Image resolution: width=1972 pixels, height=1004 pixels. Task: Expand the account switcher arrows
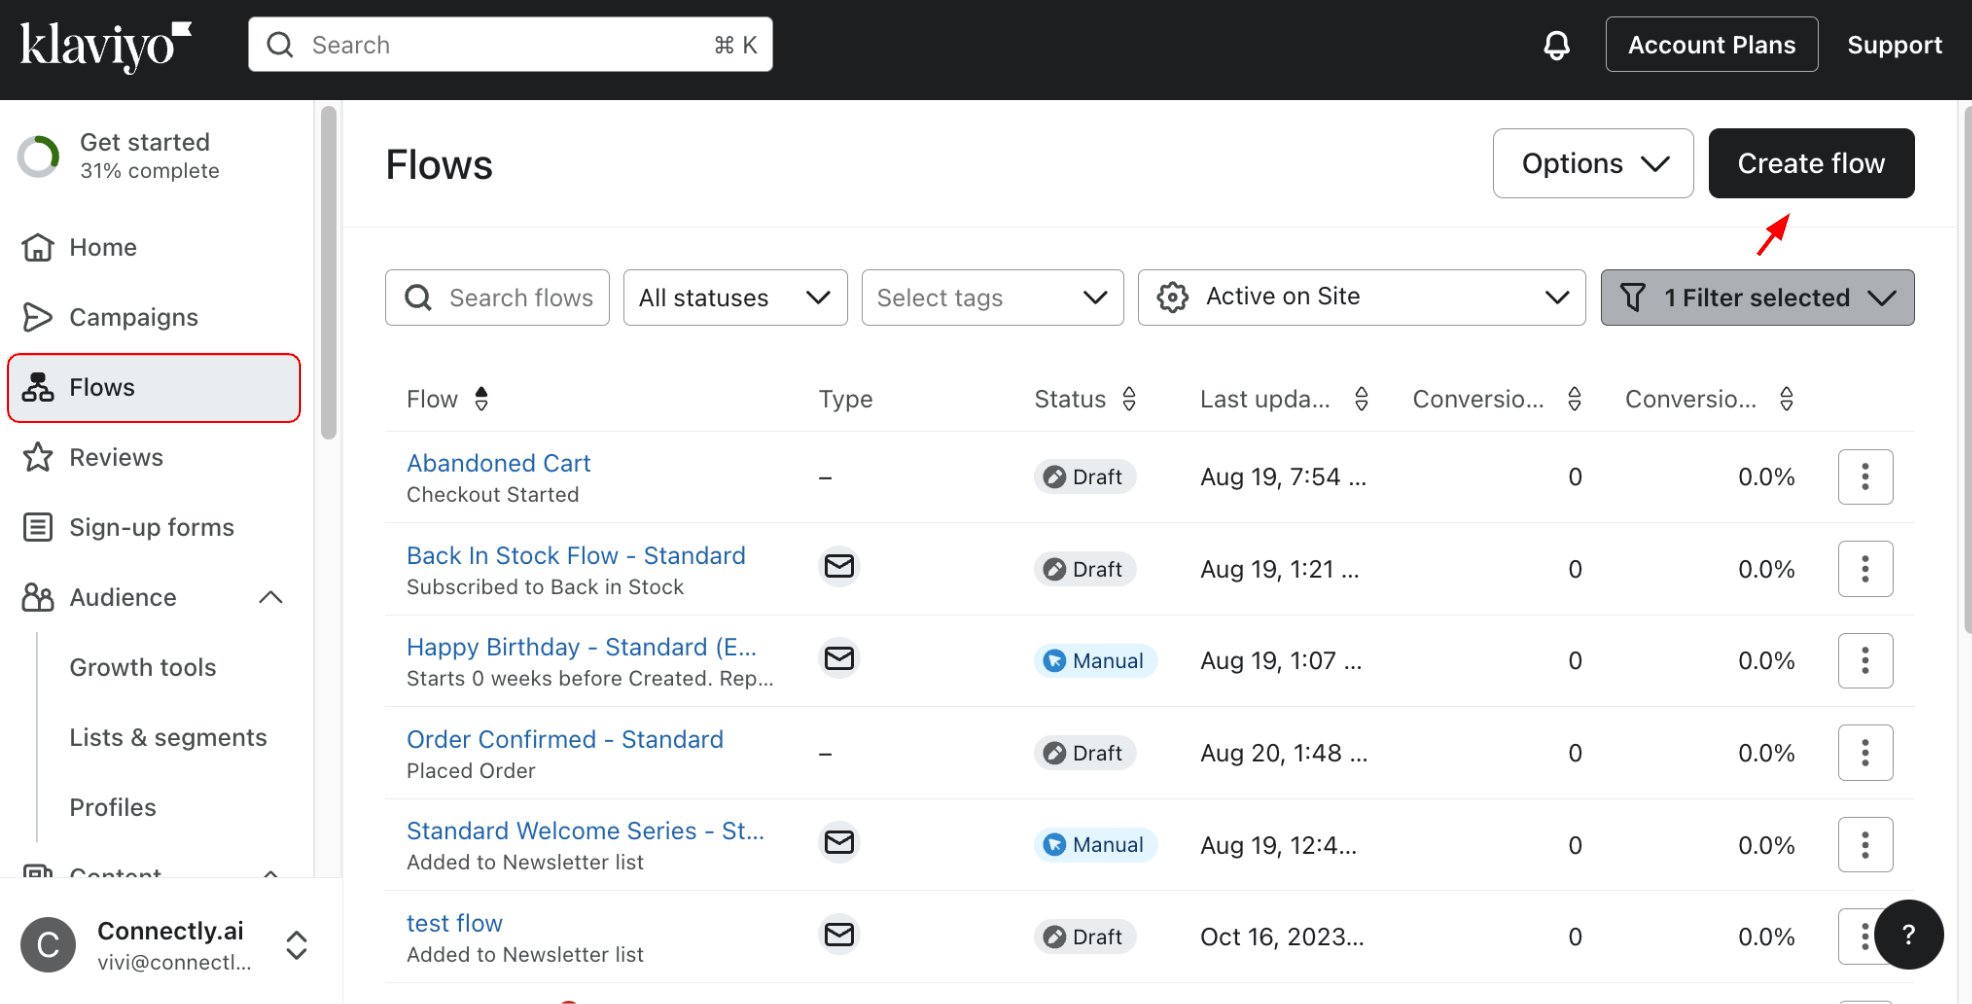pyautogui.click(x=296, y=945)
